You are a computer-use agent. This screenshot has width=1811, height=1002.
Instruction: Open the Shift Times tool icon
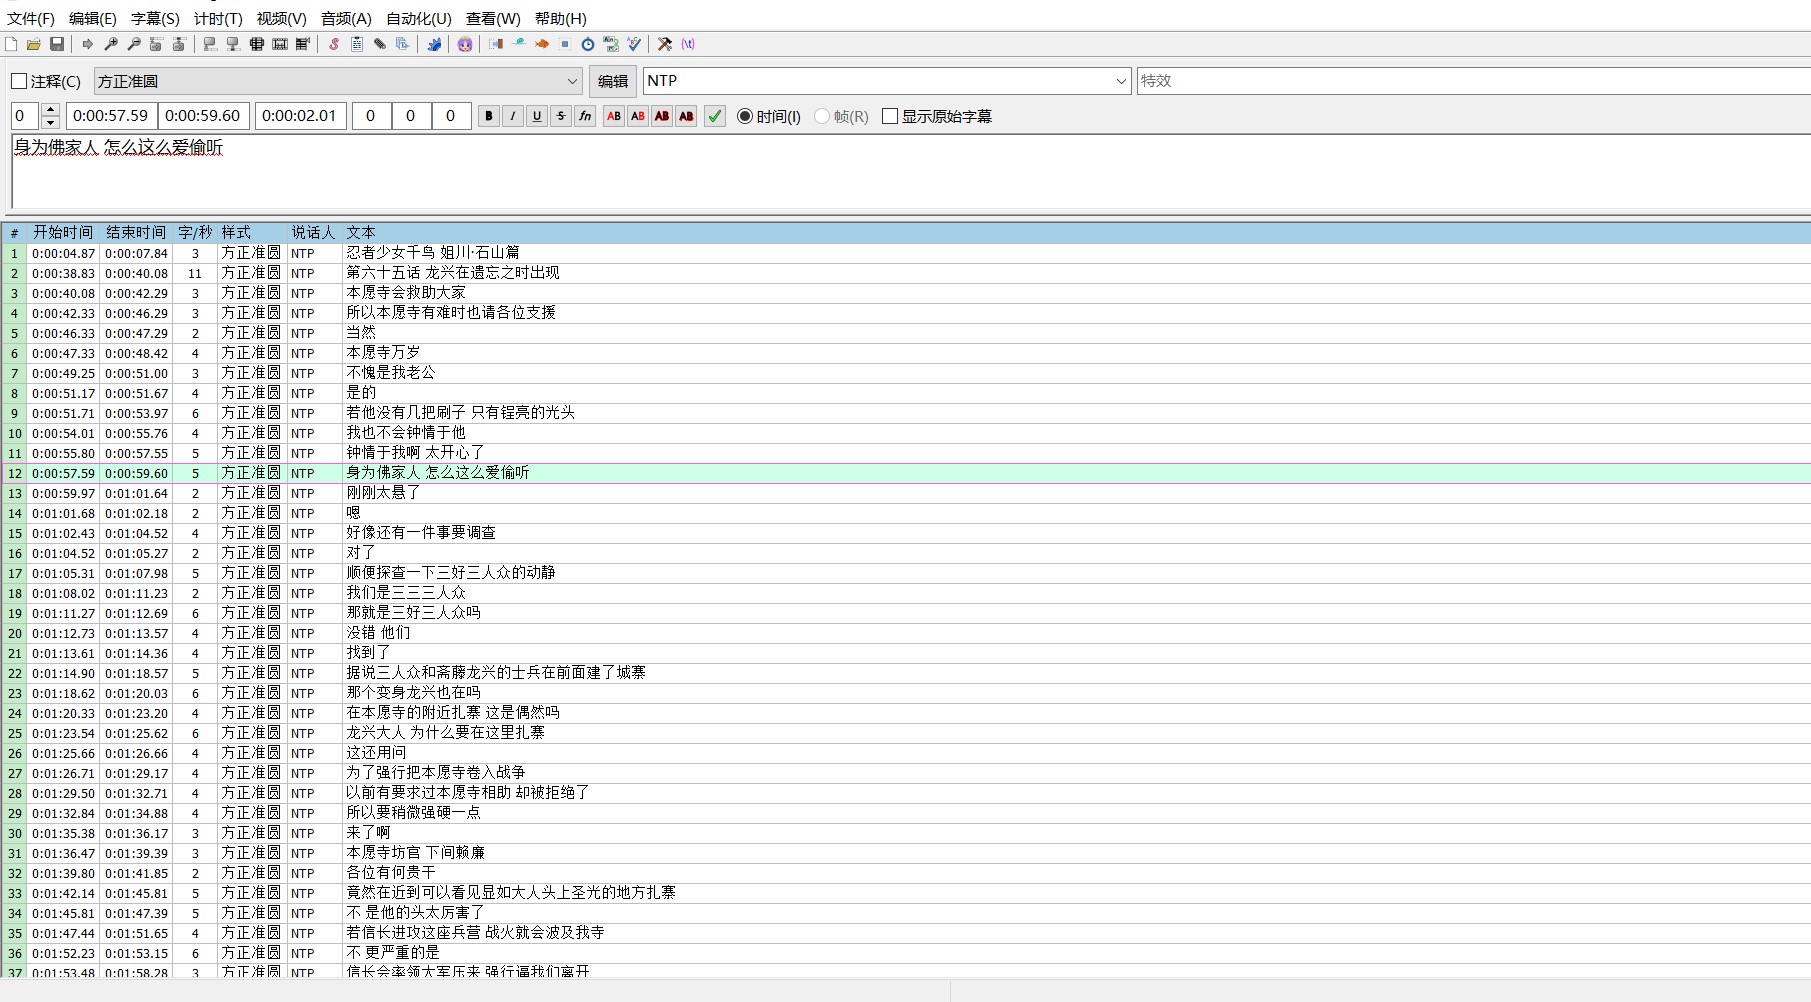496,44
